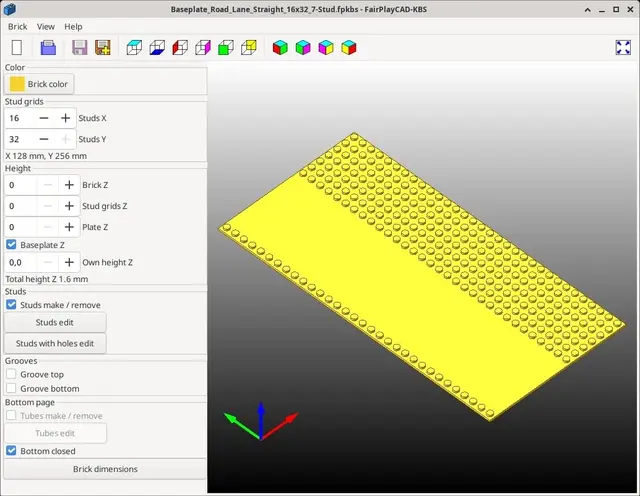Switch to magenta-face side view cube

point(203,47)
